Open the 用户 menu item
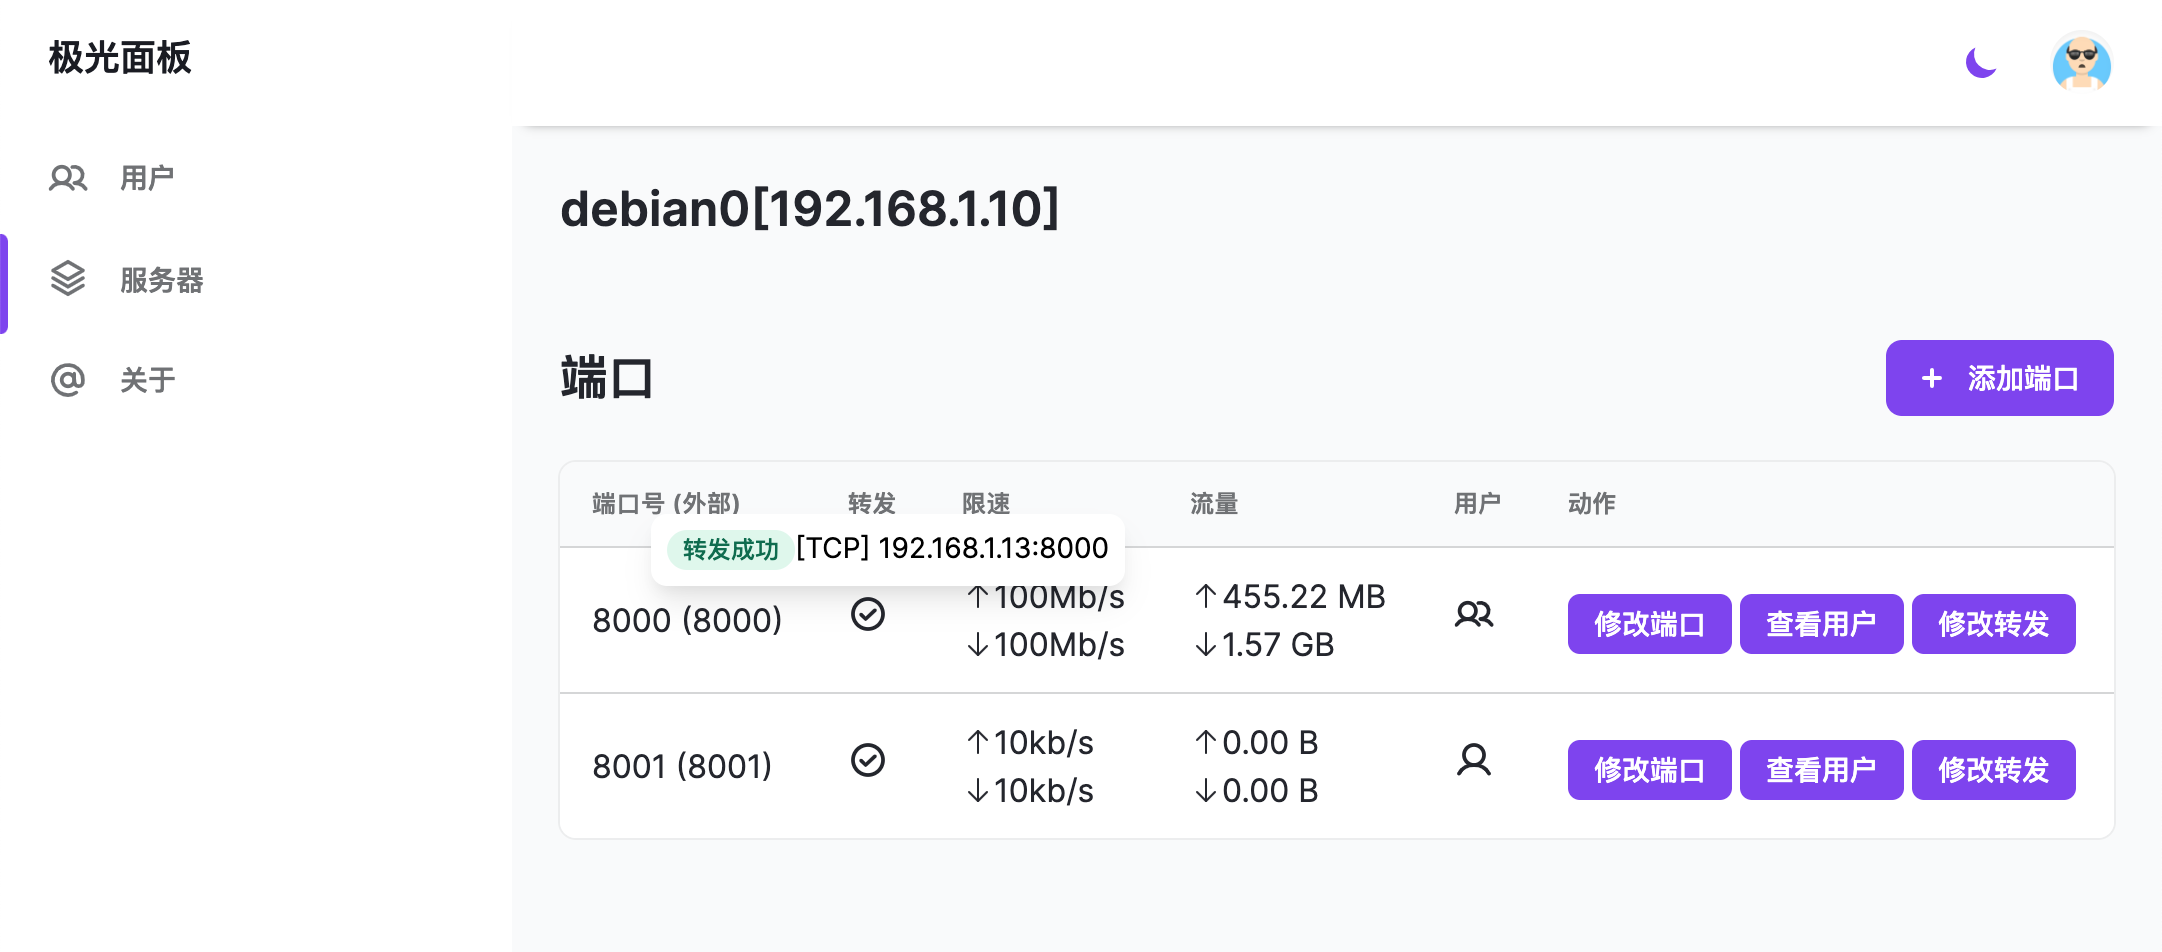 (x=147, y=178)
